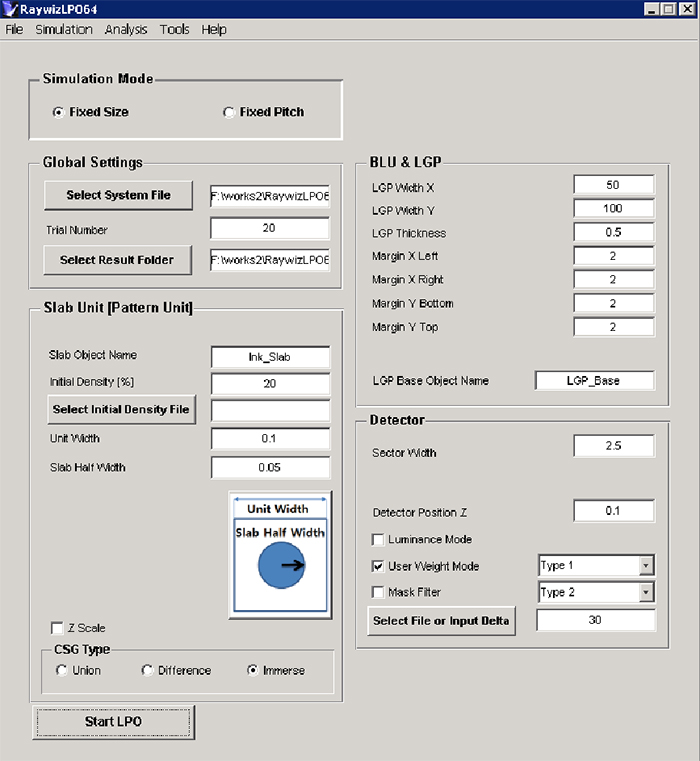Expand the Mask Filter Type 2 dropdown

click(x=646, y=592)
